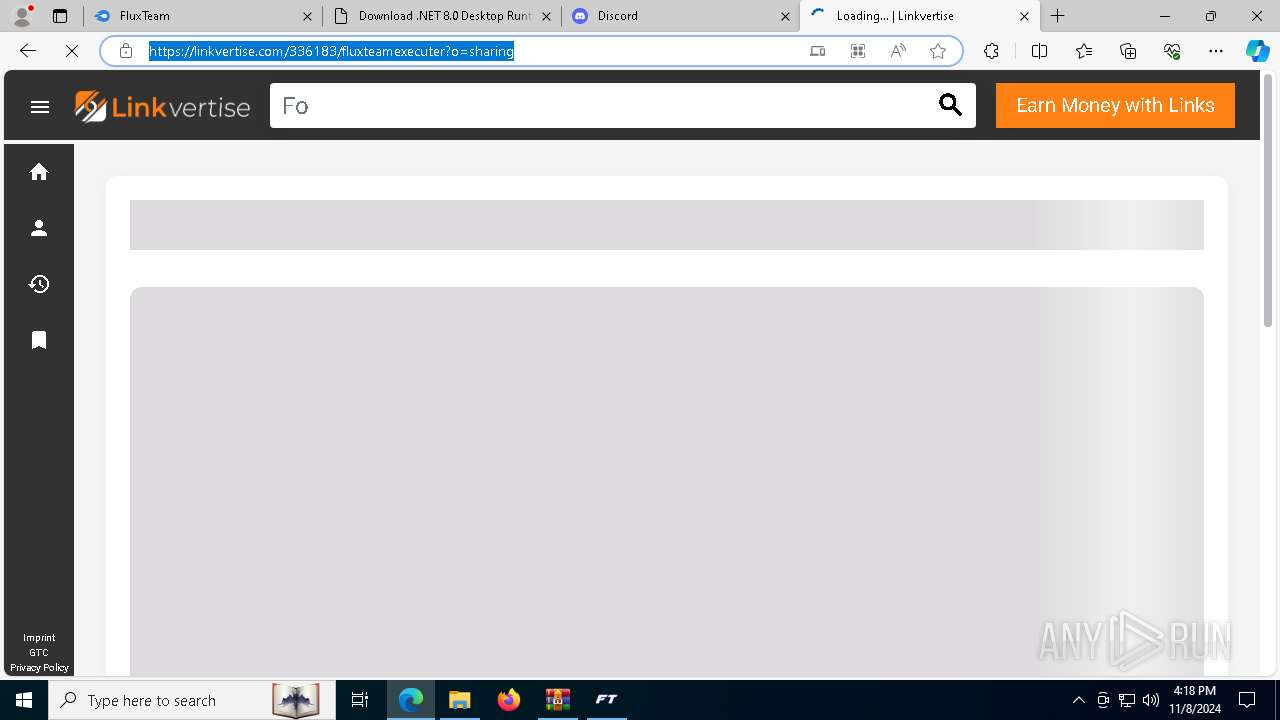
Task: Open network status tray icon
Action: tap(1127, 700)
